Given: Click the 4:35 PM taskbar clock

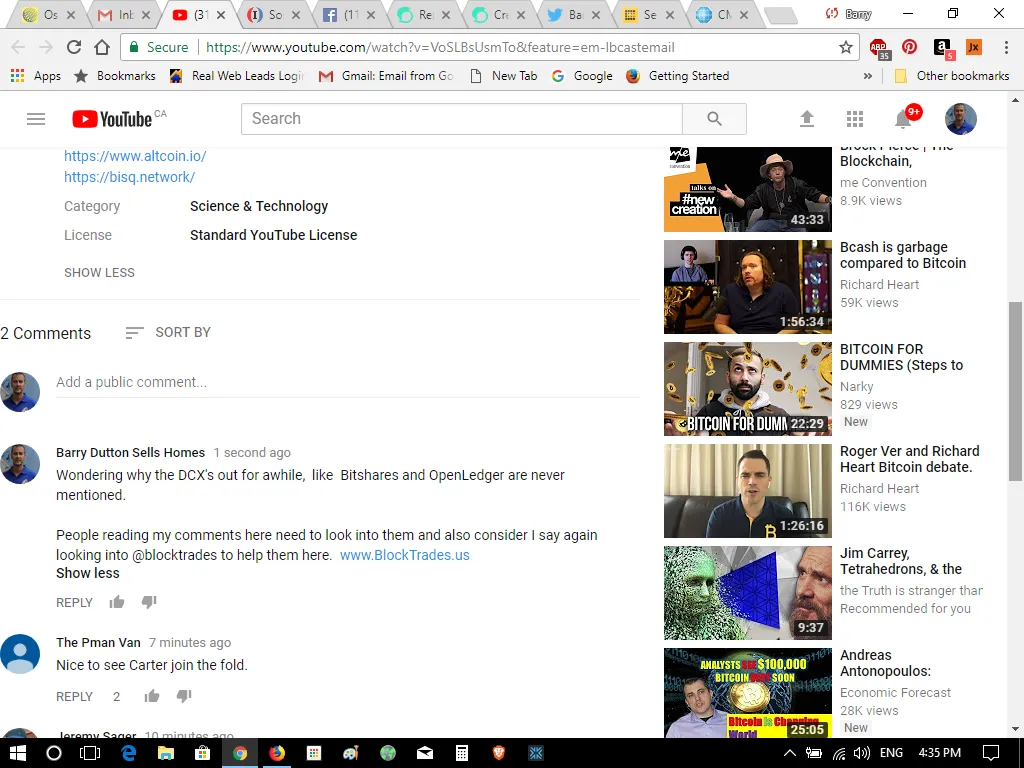Looking at the screenshot, I should coord(940,754).
